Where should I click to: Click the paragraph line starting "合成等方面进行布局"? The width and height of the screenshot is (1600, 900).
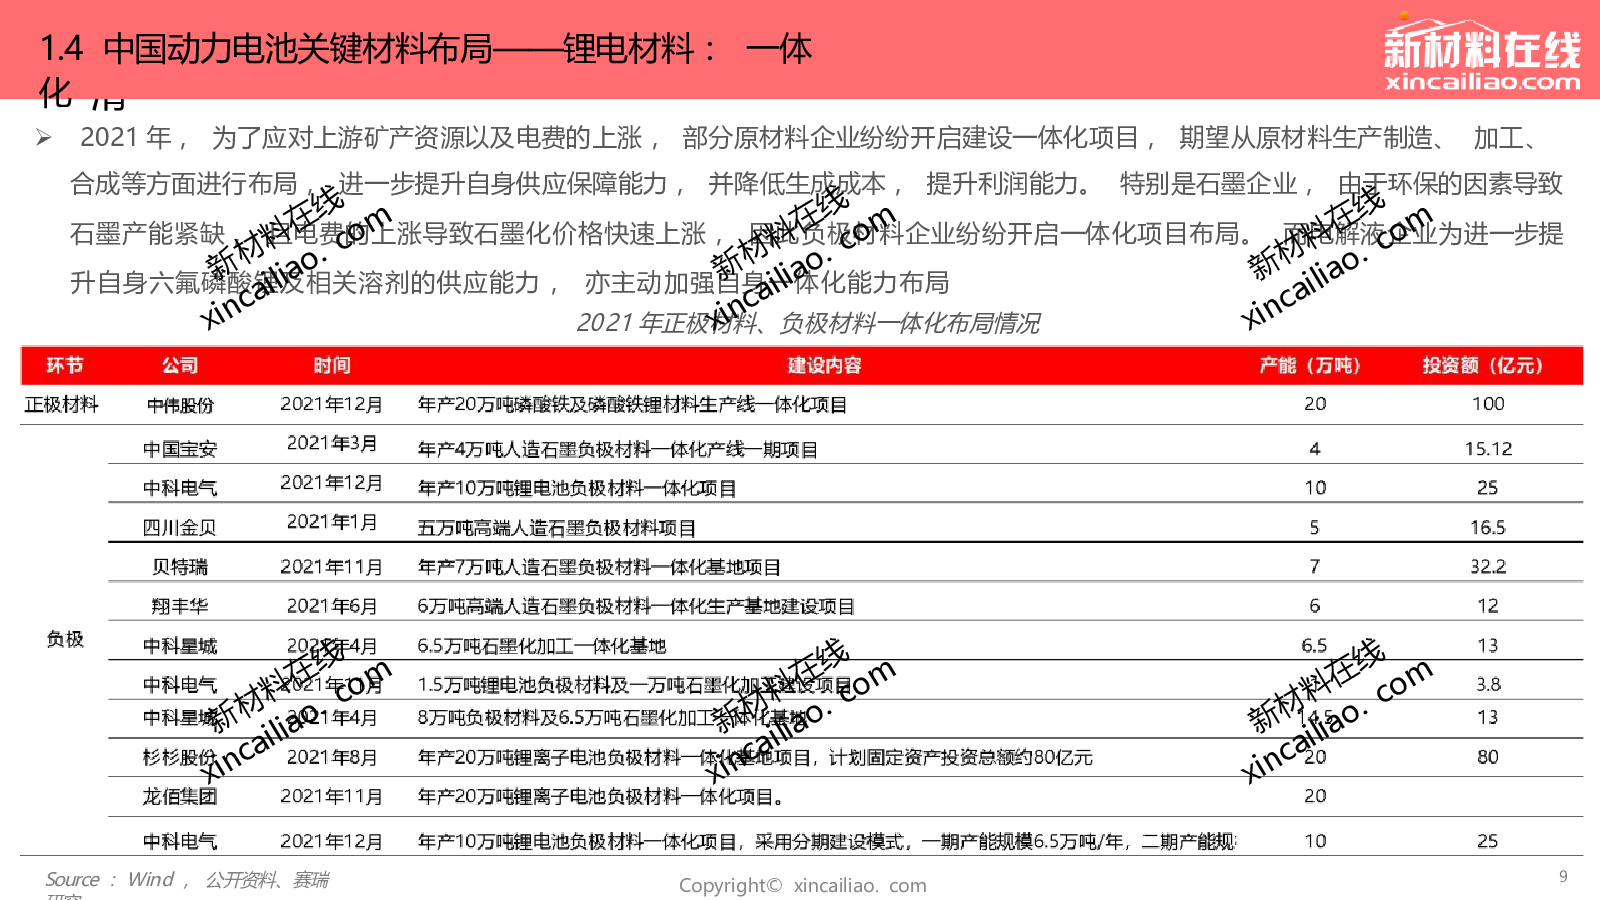point(816,184)
